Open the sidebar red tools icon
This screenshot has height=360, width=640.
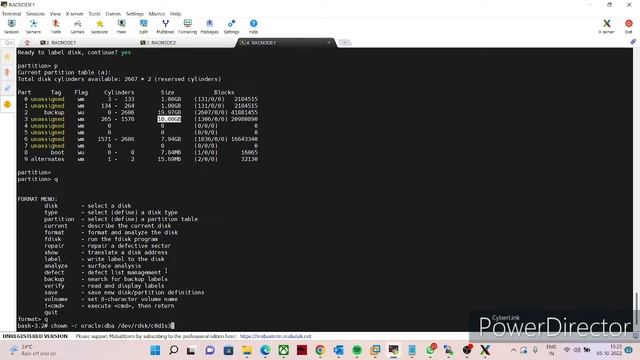7,72
